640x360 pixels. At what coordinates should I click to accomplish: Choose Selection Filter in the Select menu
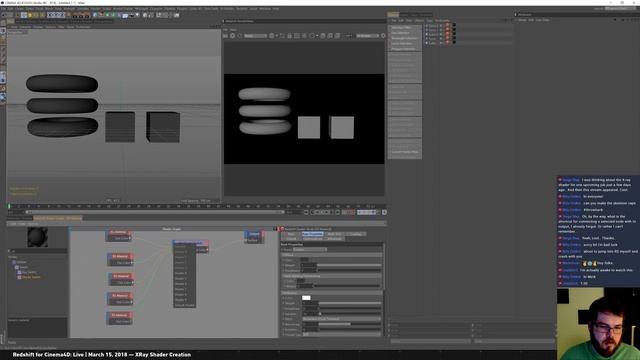tap(404, 27)
